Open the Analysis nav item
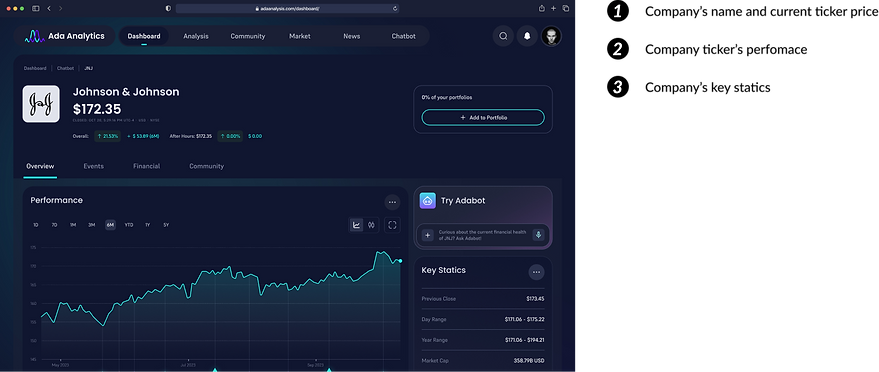Screen dimensions: 879x372 tap(196, 36)
